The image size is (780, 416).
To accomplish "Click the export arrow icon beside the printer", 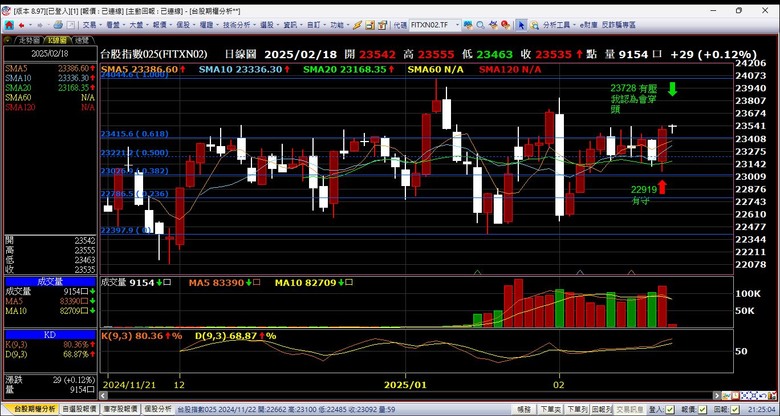I will click(71, 25).
